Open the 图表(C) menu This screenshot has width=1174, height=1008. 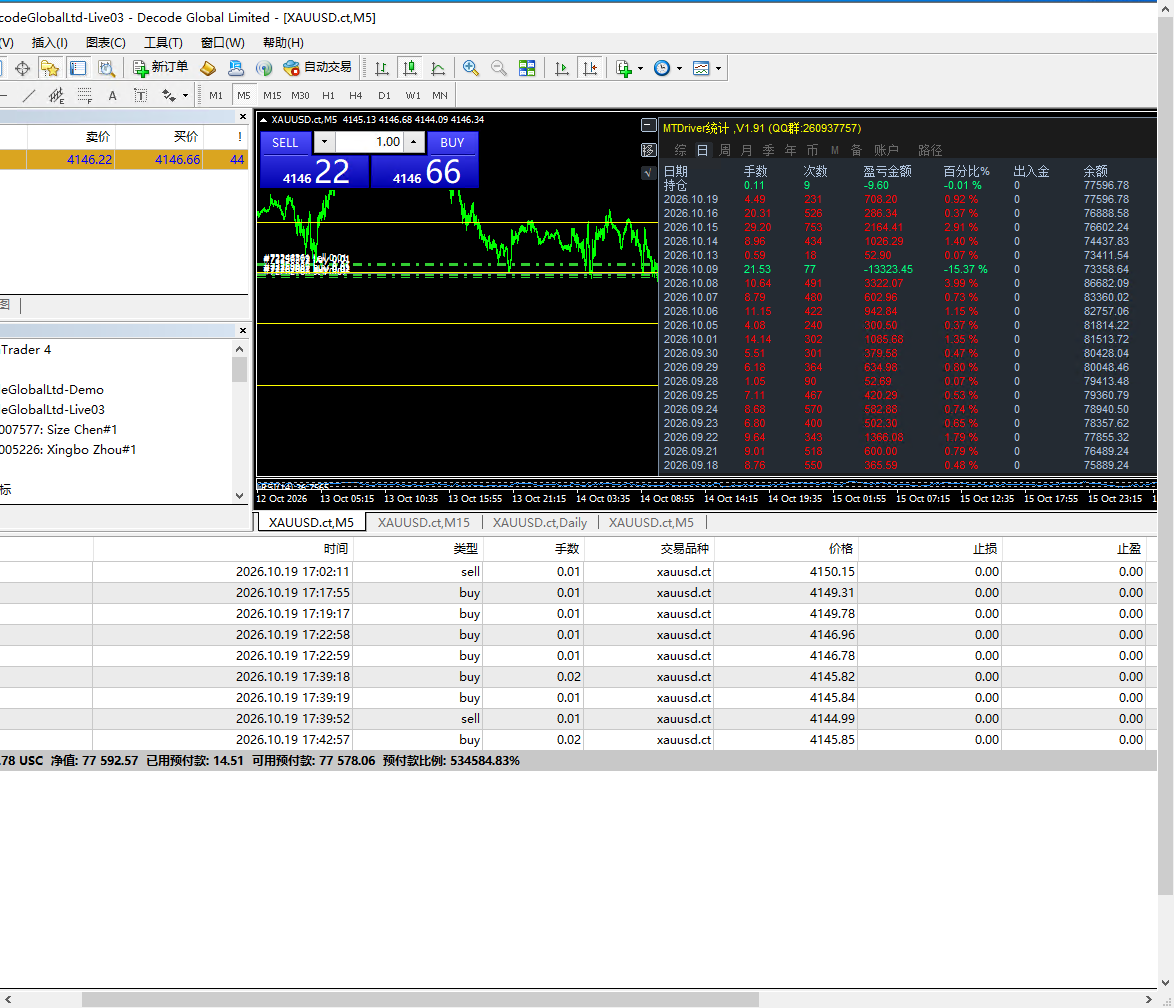pos(106,43)
